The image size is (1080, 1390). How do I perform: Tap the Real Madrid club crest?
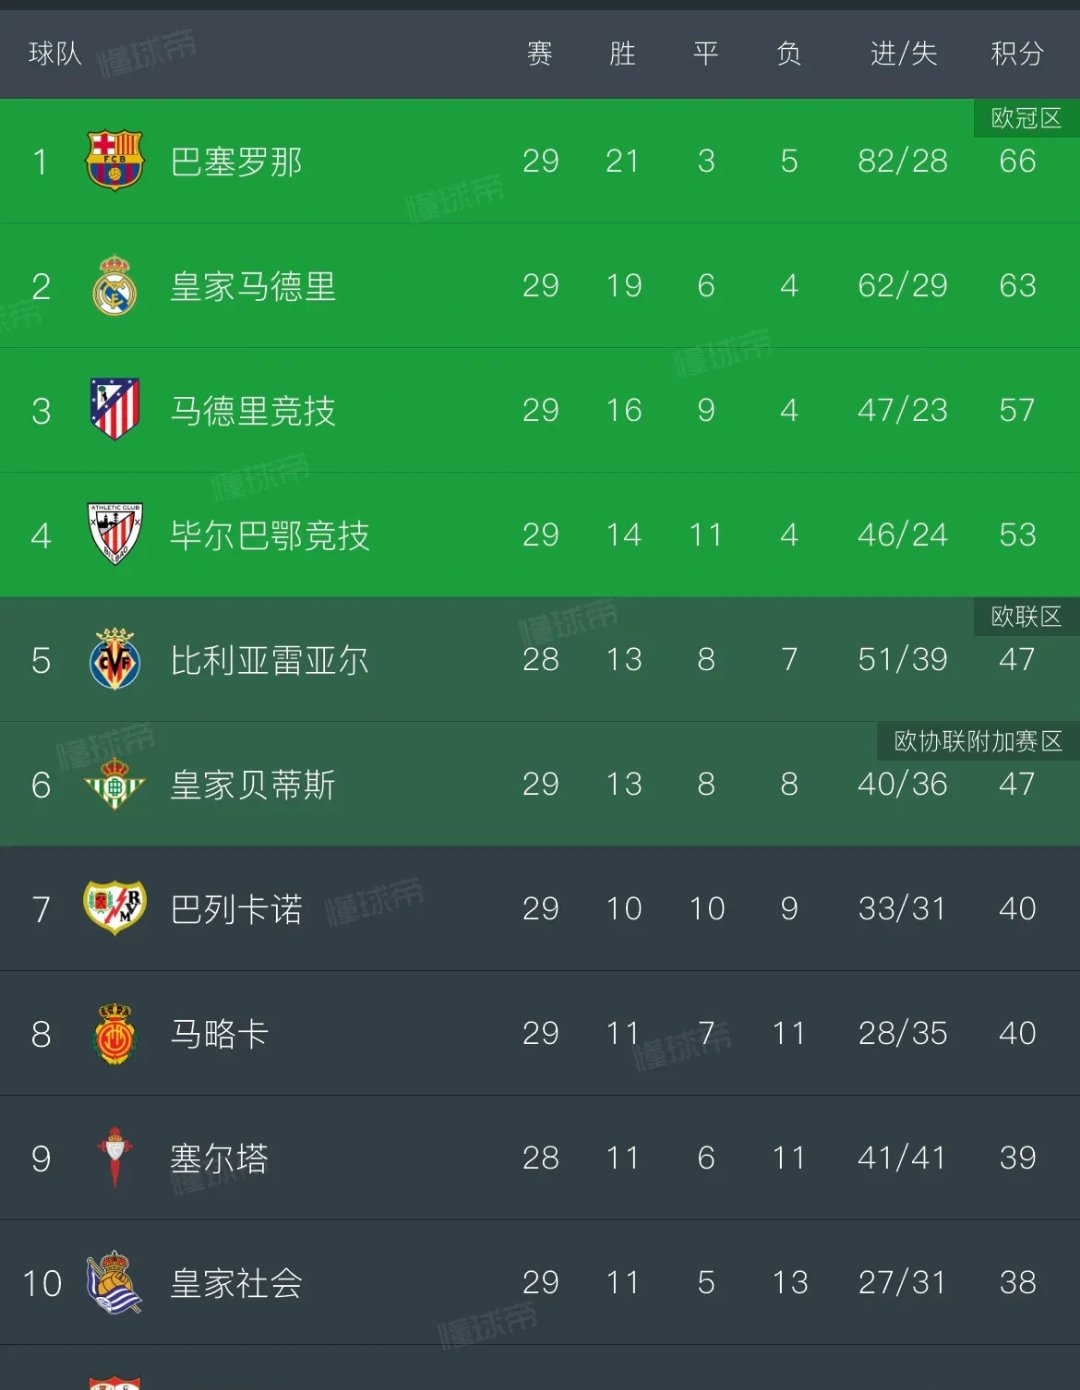(115, 286)
